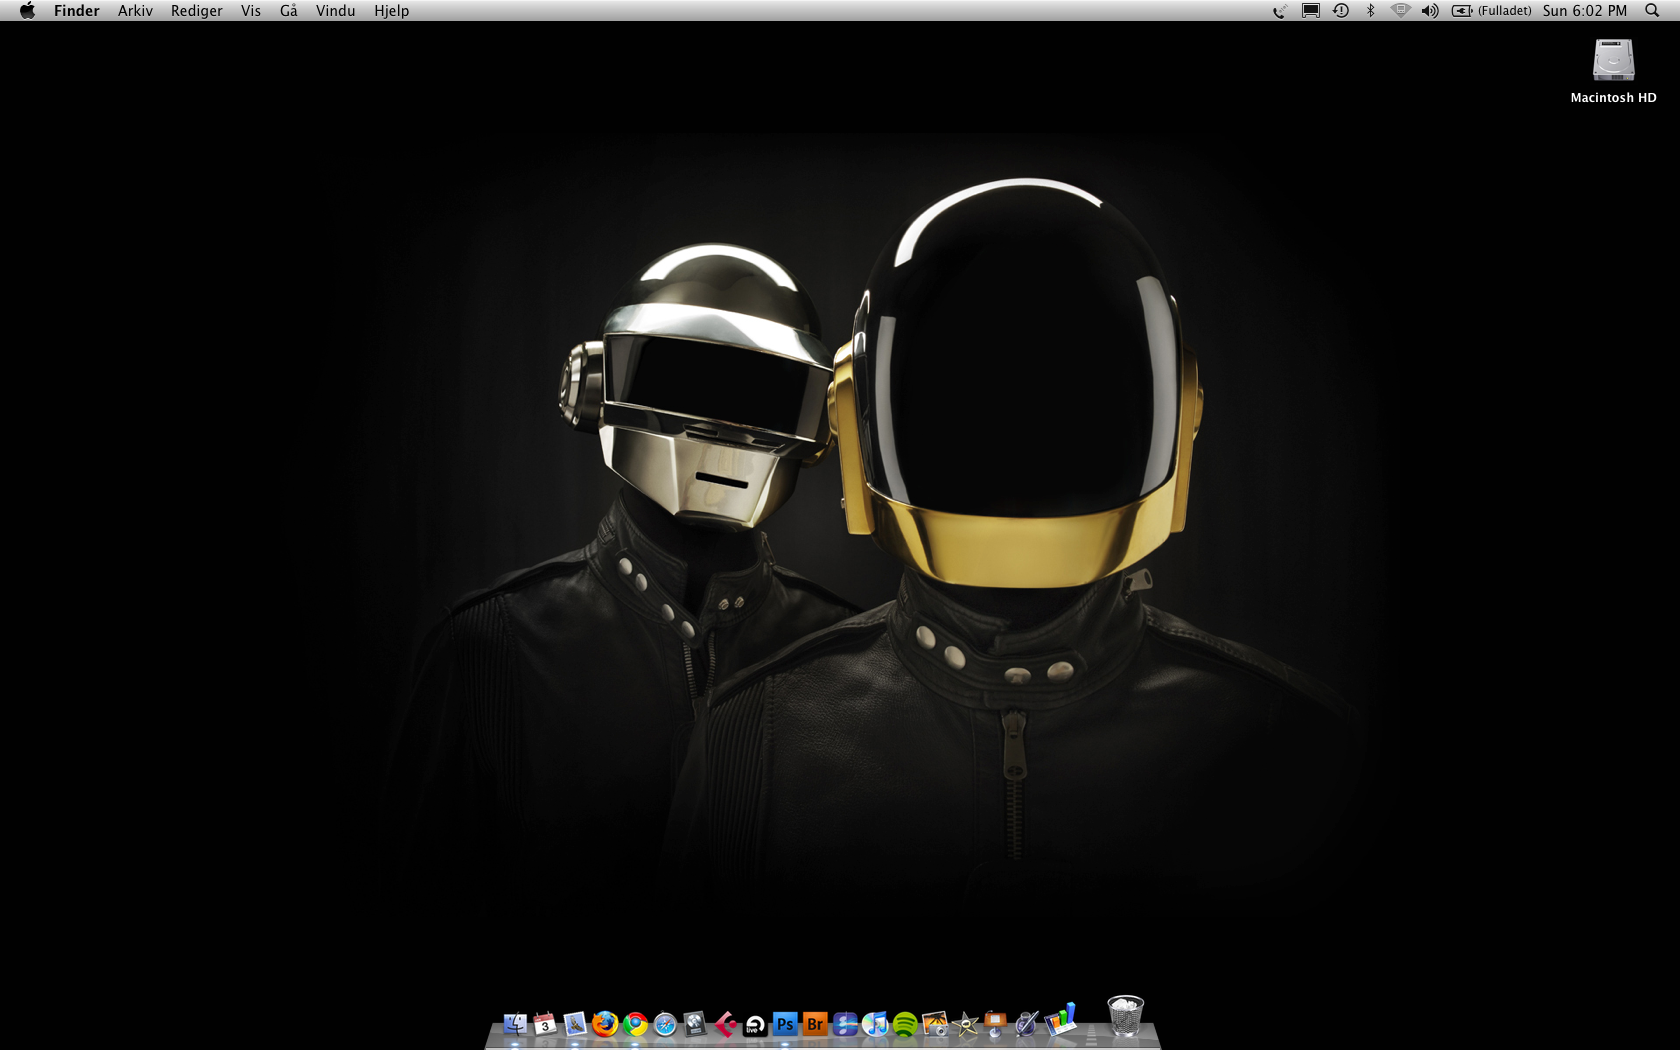
Task: Open the Time Machine status icon
Action: [x=1341, y=11]
